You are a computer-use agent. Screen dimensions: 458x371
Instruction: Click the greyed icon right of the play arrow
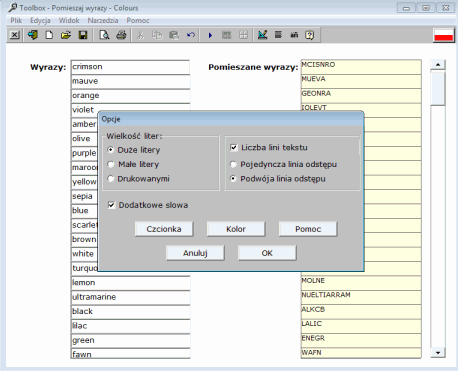(227, 35)
